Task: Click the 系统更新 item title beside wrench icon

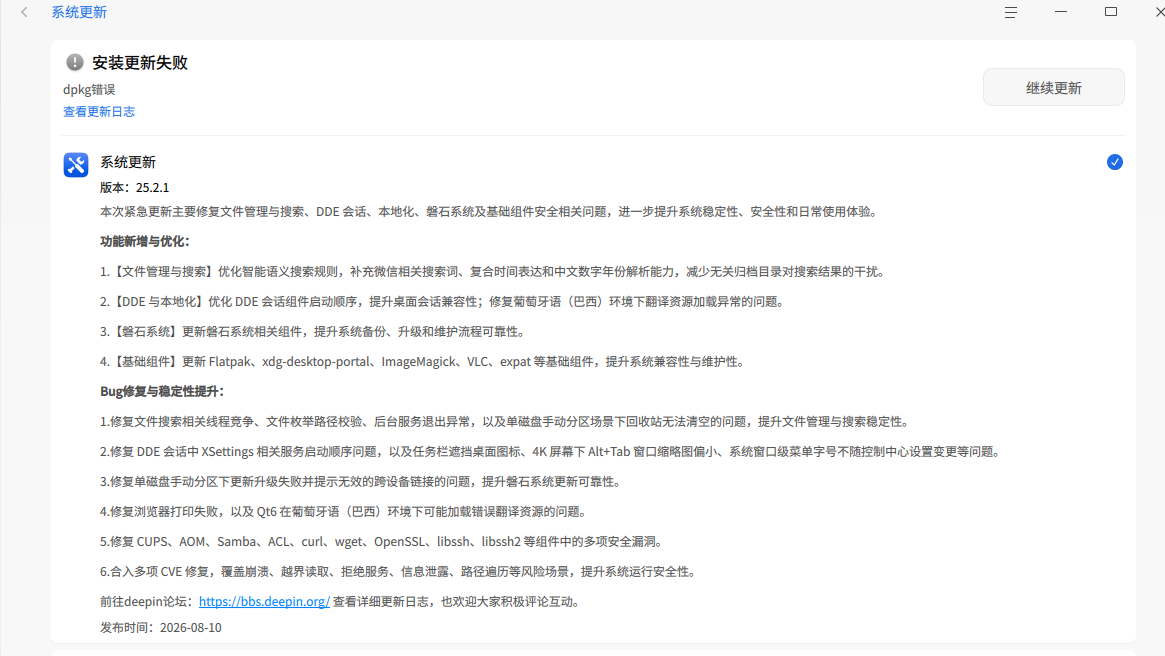Action: click(128, 162)
